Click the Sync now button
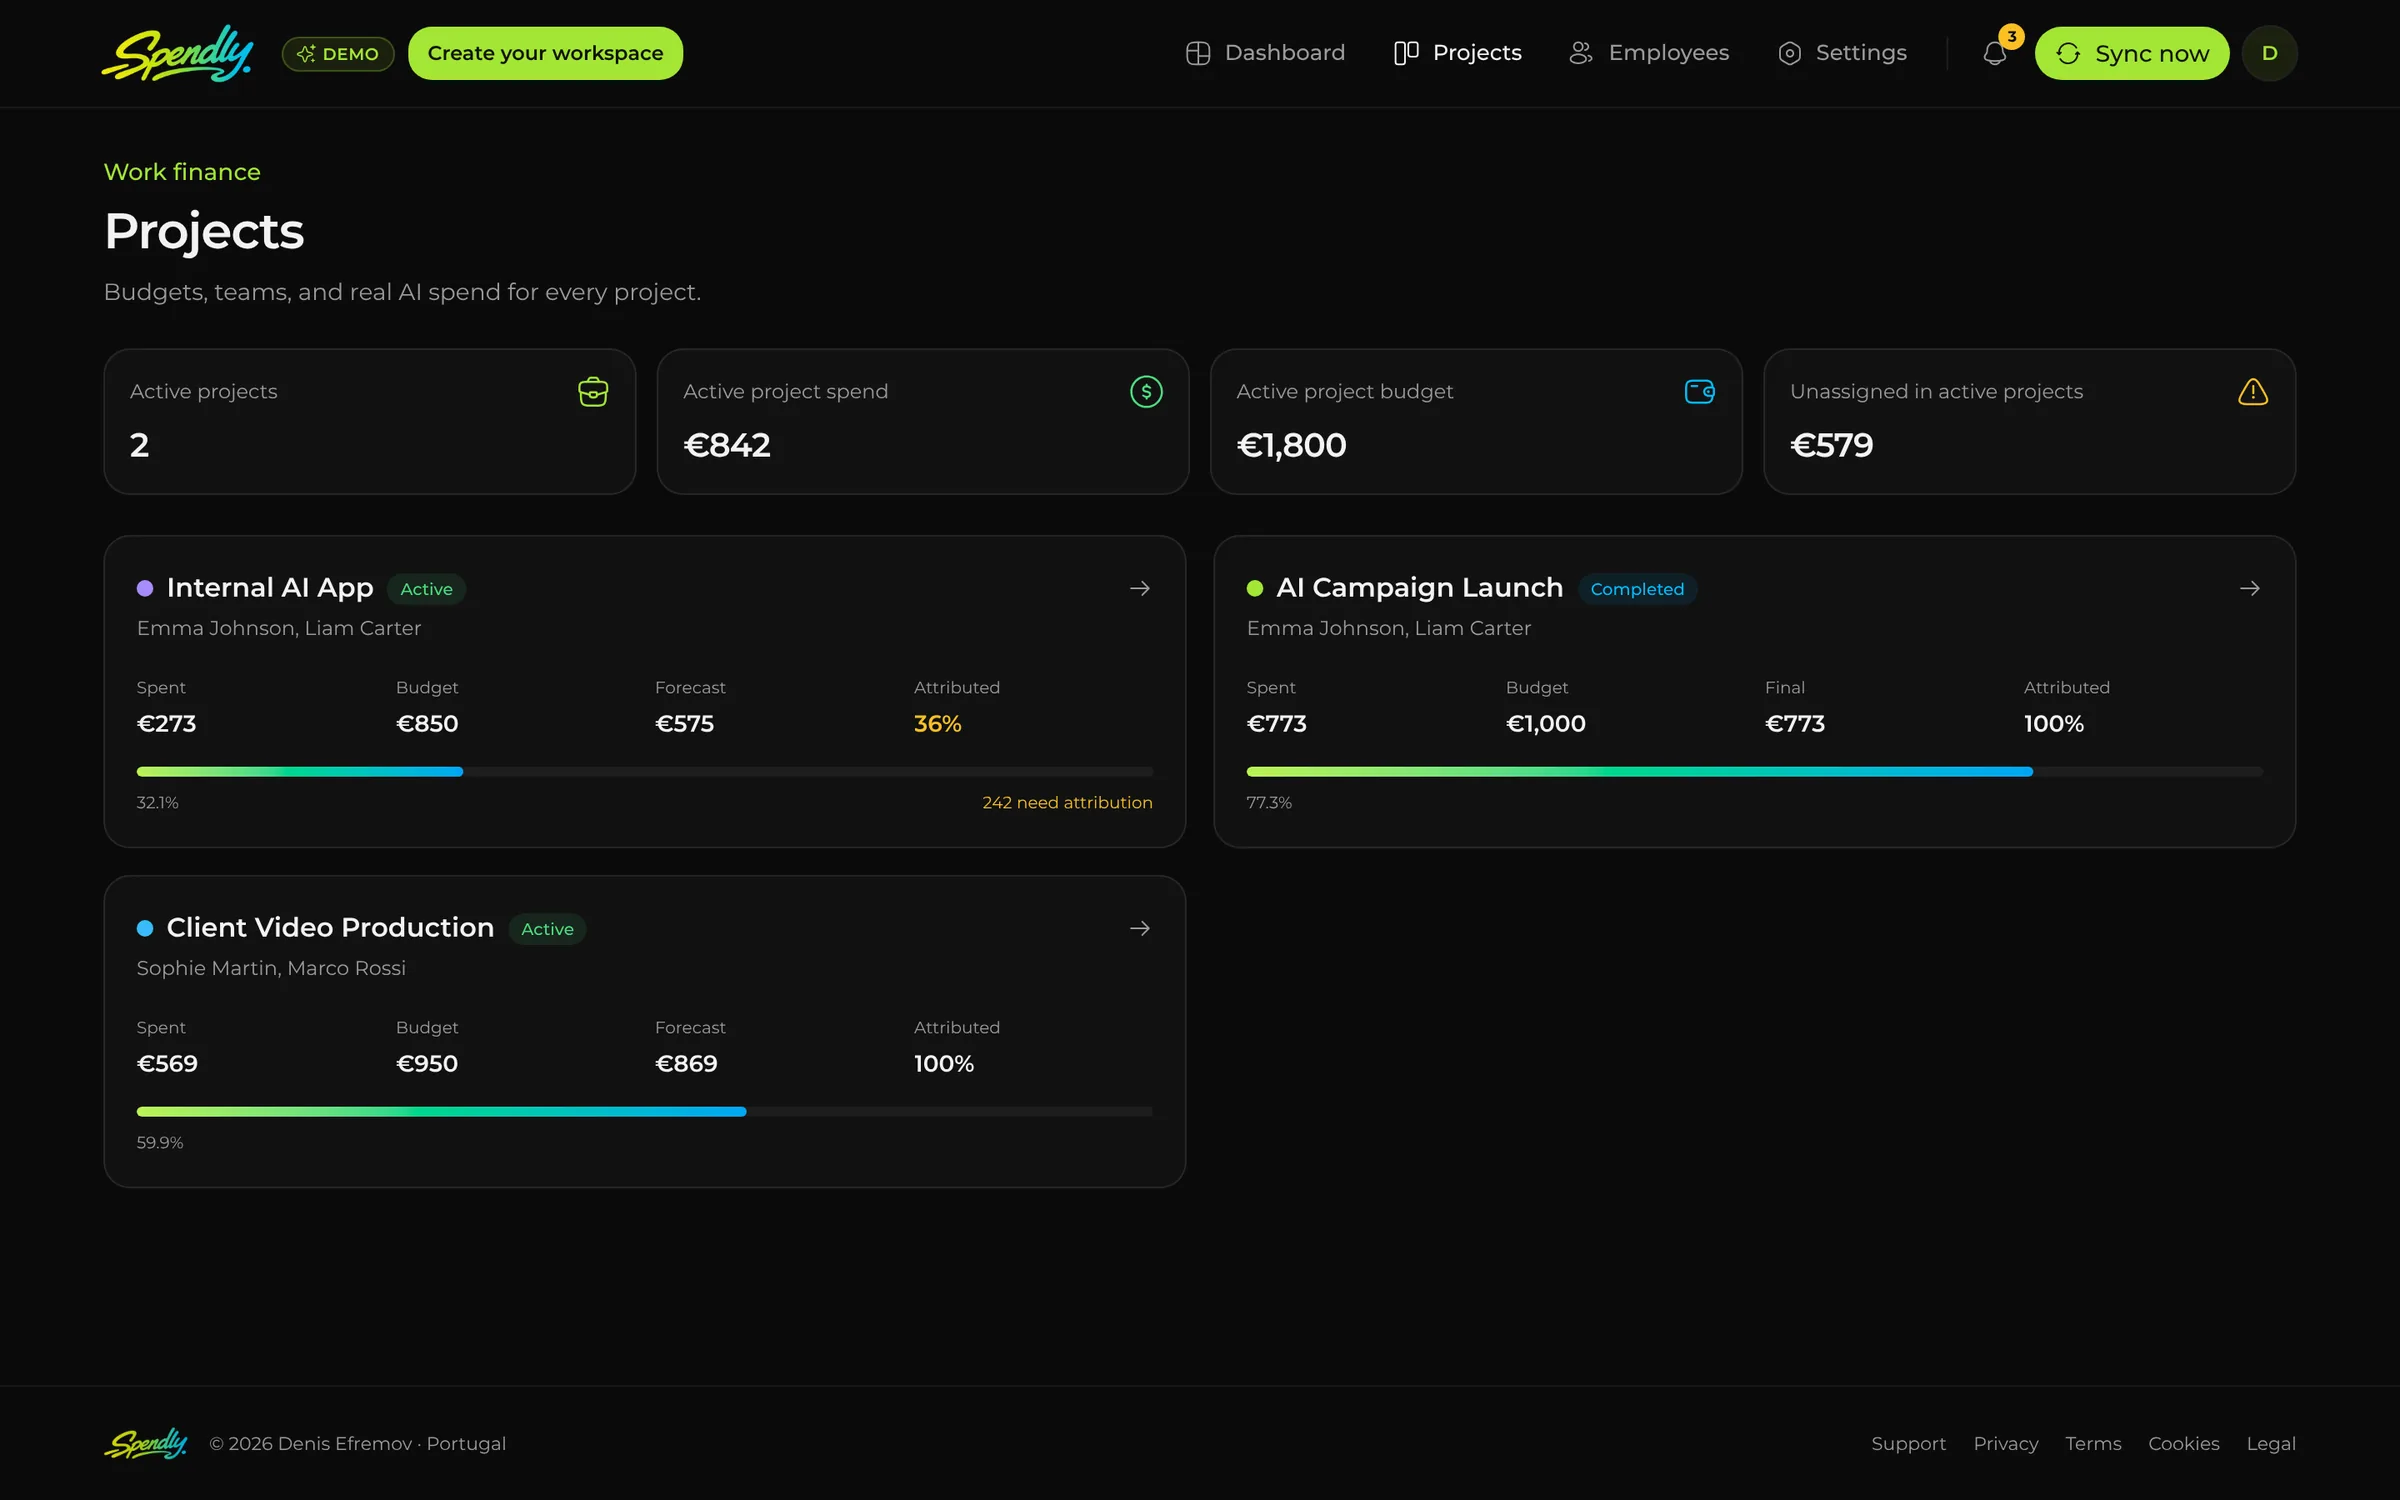The width and height of the screenshot is (2400, 1500). tap(2132, 53)
